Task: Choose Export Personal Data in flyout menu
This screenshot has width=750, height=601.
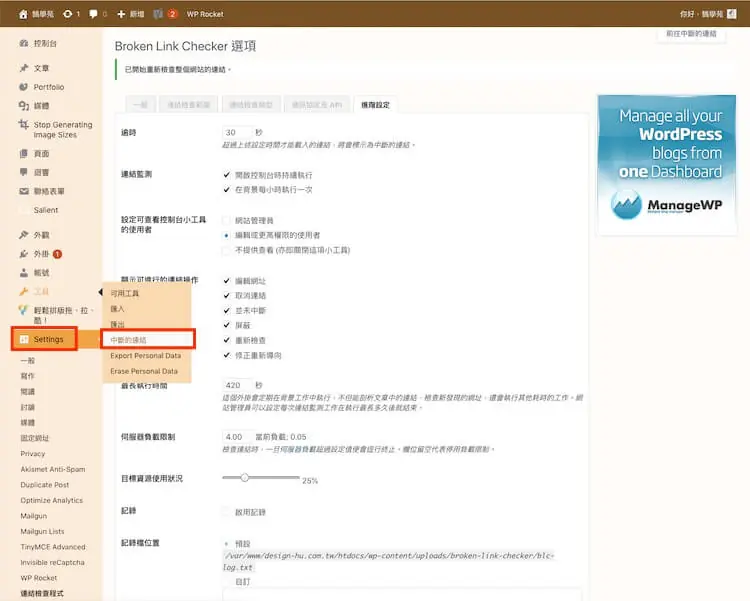Action: (145, 356)
